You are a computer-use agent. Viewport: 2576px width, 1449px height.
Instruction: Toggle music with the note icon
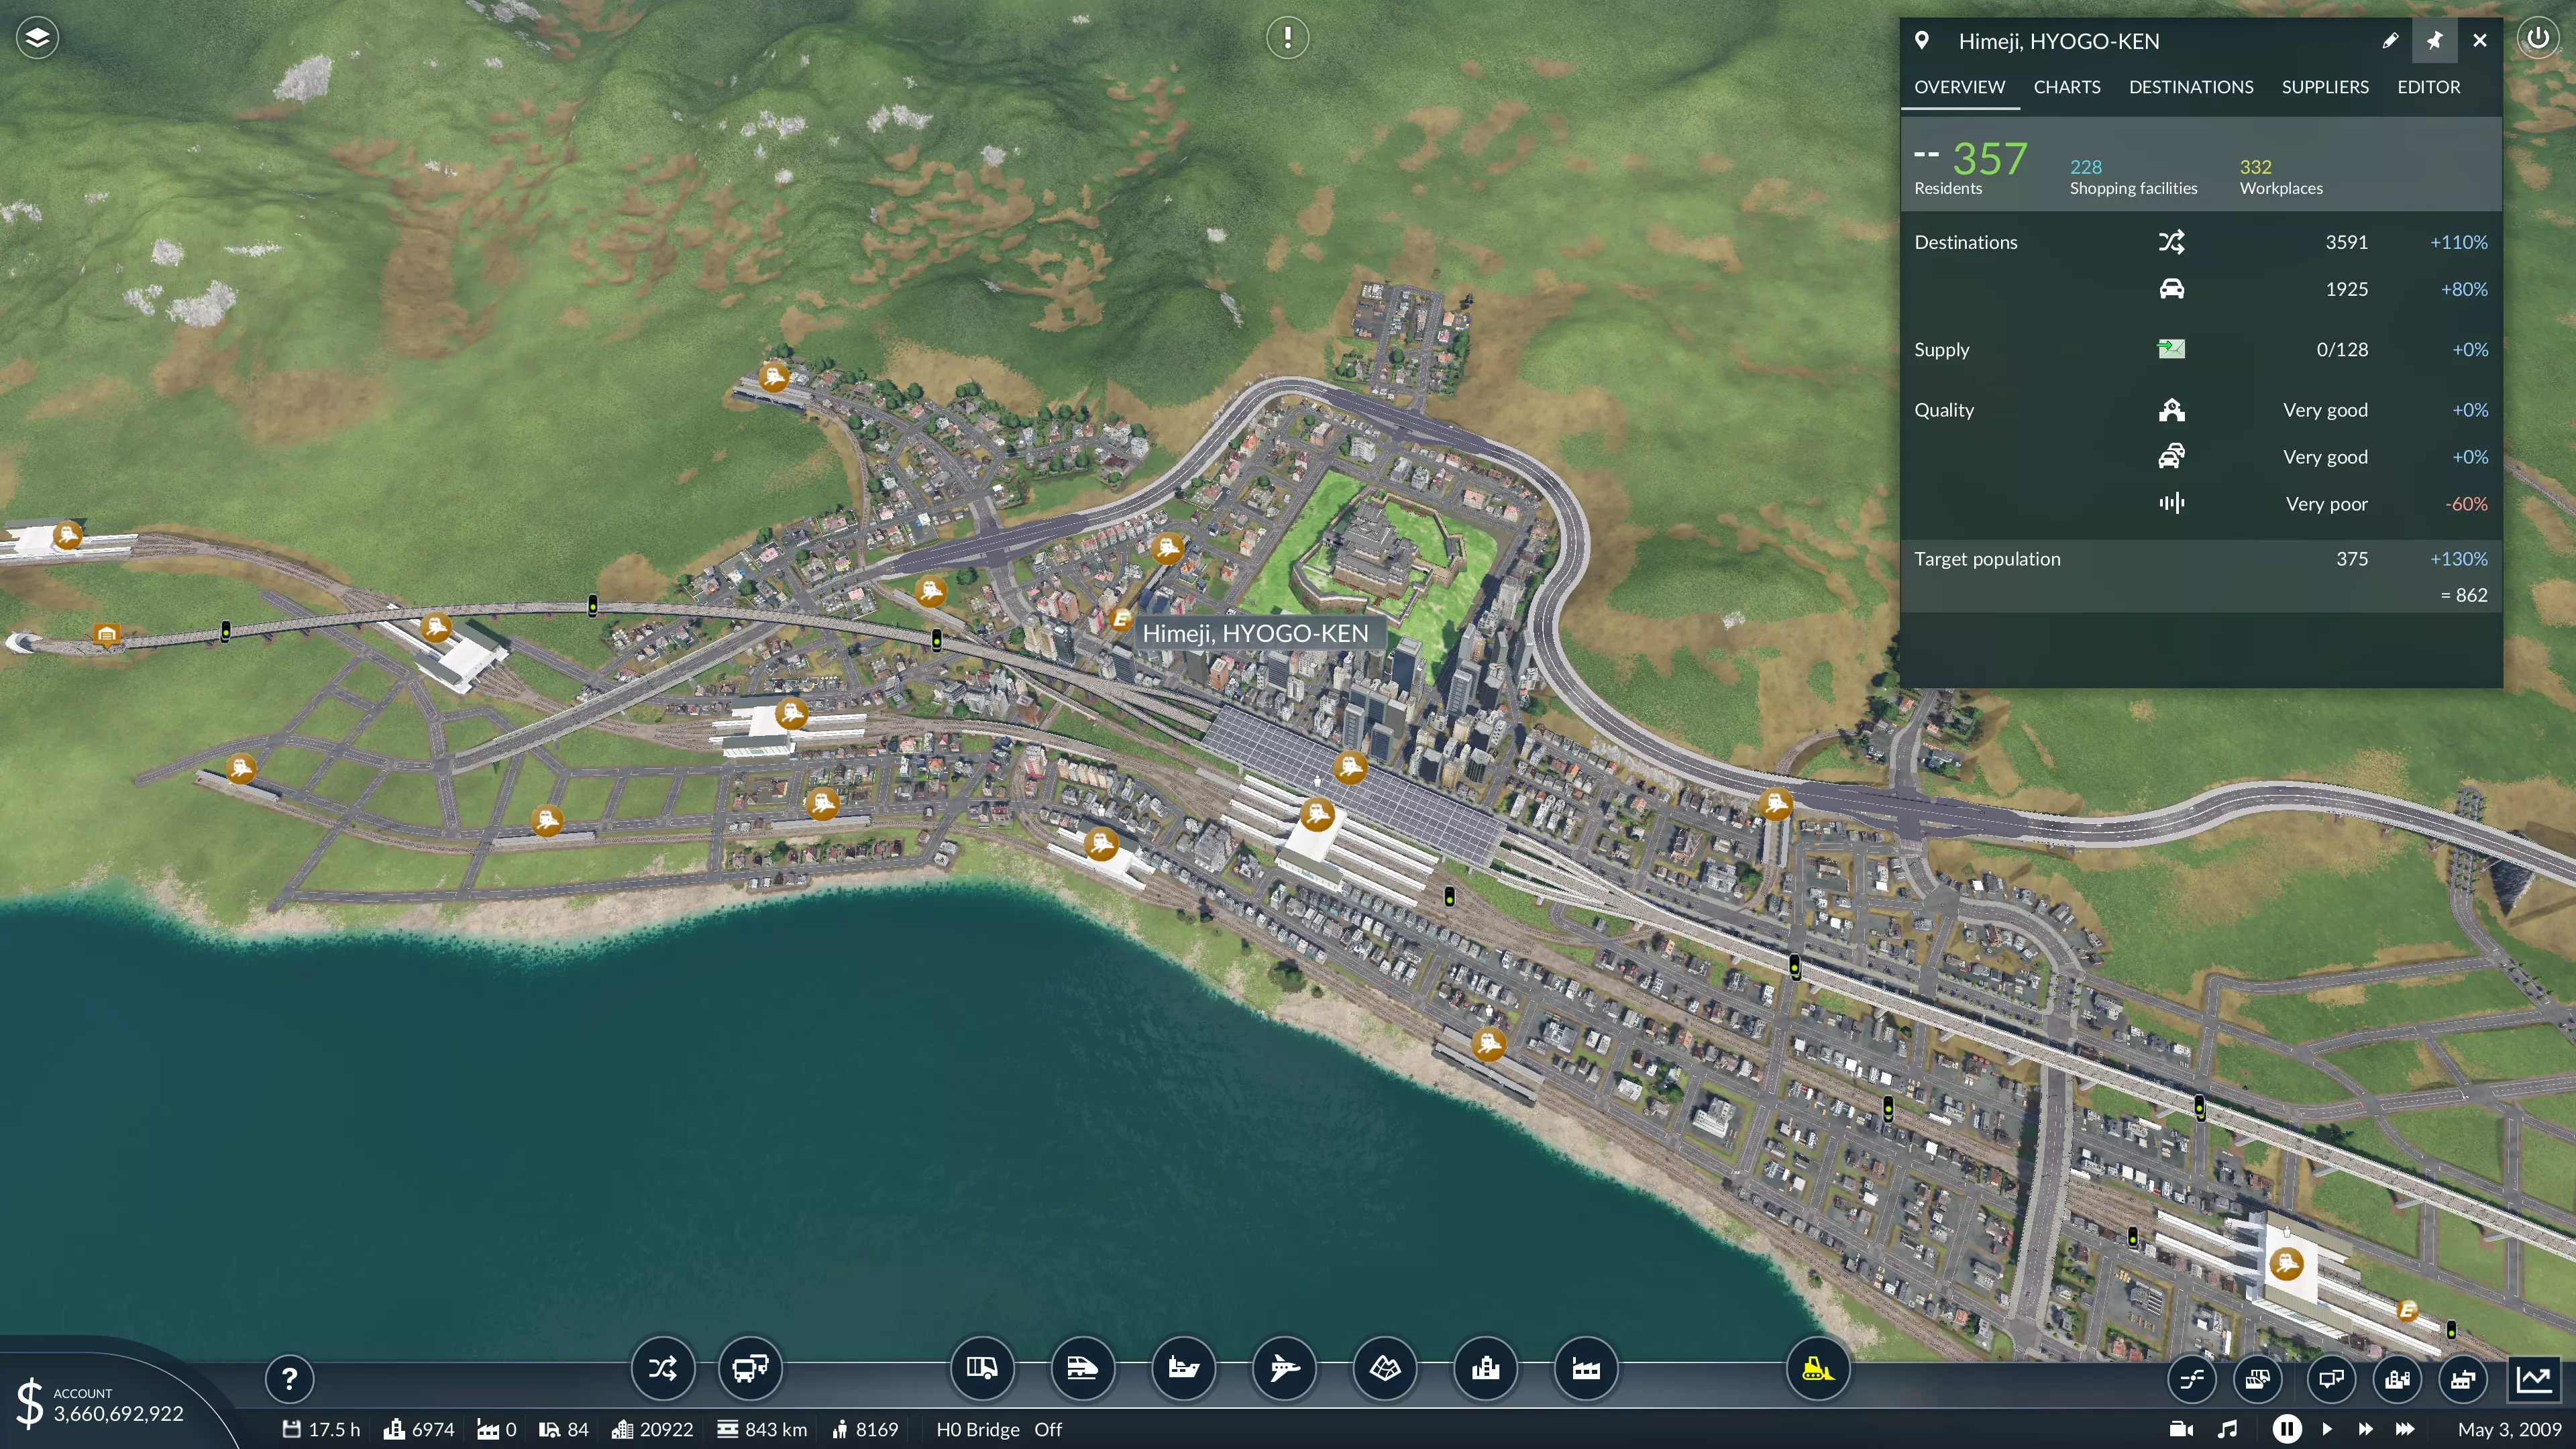tap(2227, 1430)
